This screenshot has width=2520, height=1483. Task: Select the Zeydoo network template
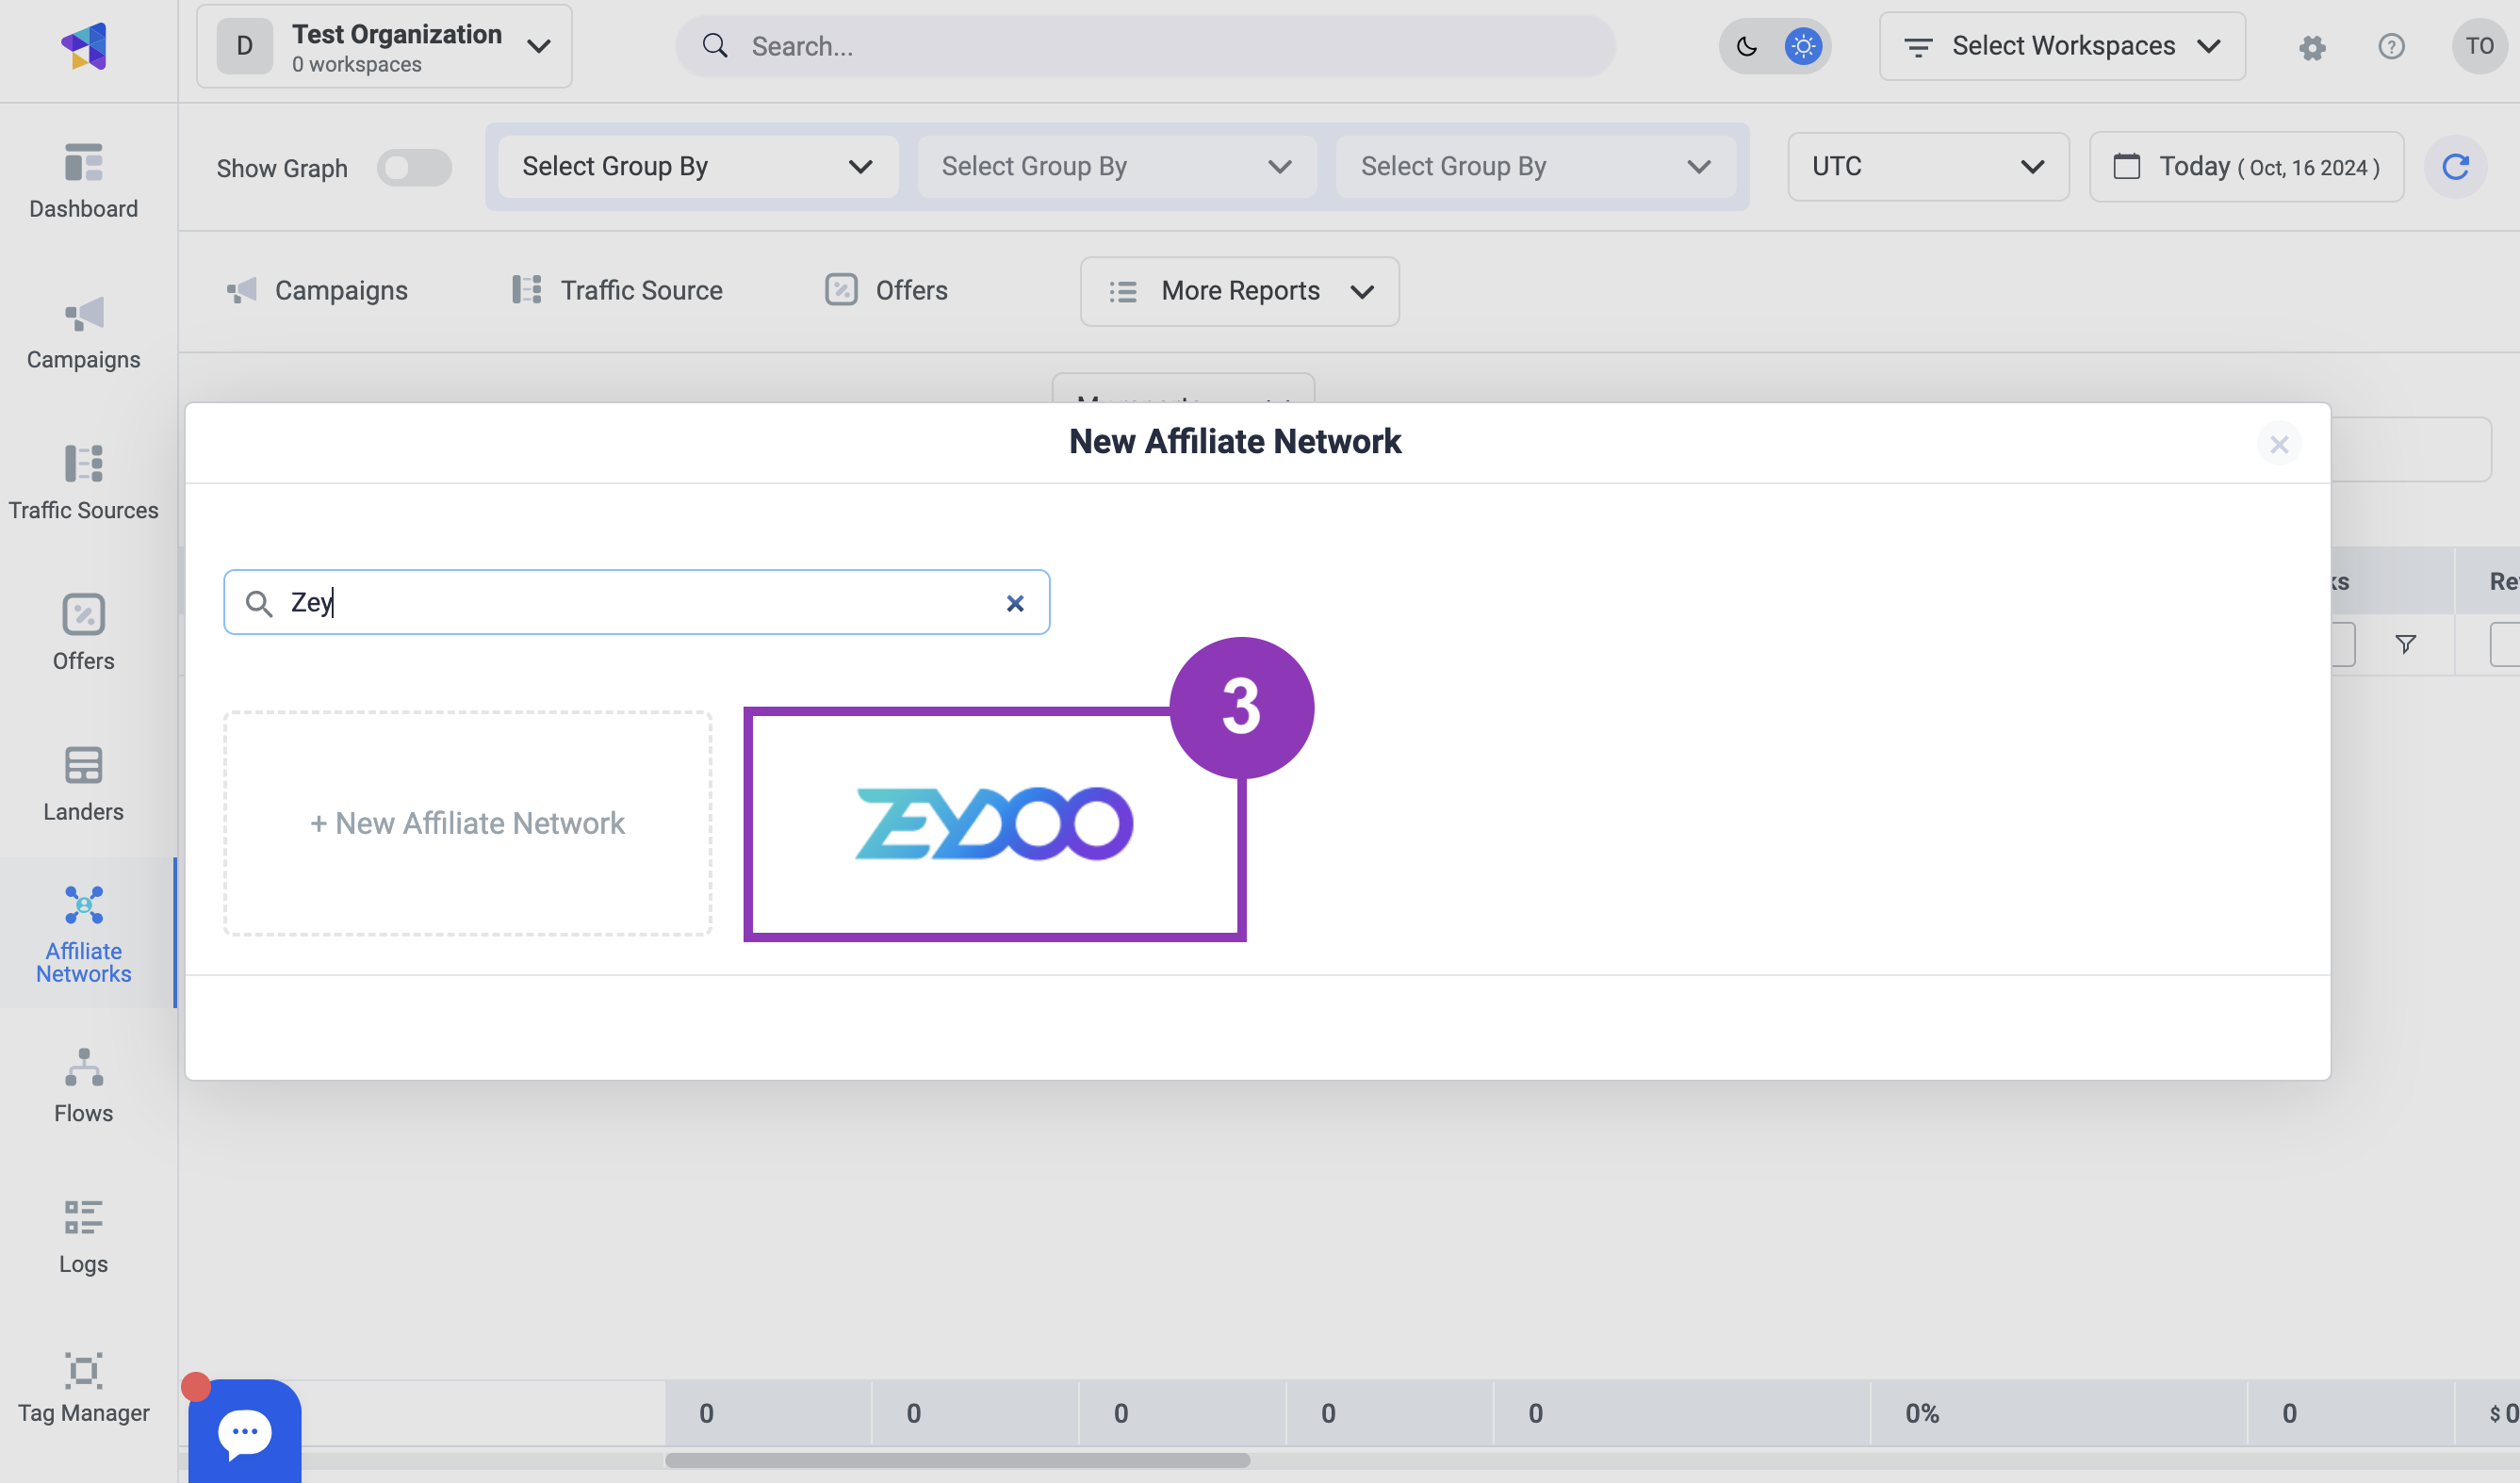point(995,825)
